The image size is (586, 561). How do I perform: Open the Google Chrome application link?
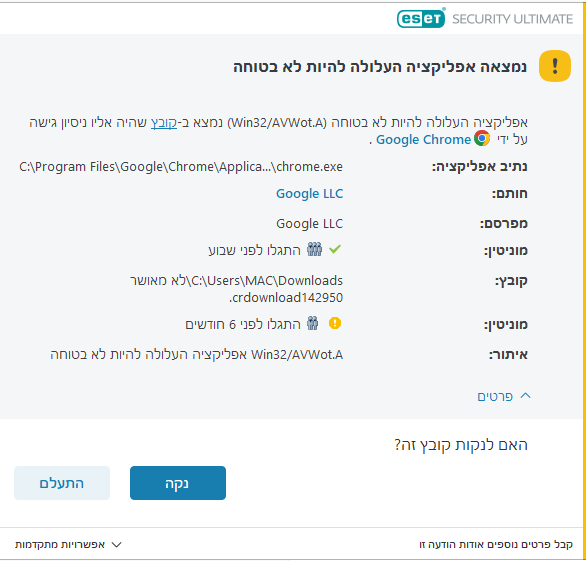(423, 139)
